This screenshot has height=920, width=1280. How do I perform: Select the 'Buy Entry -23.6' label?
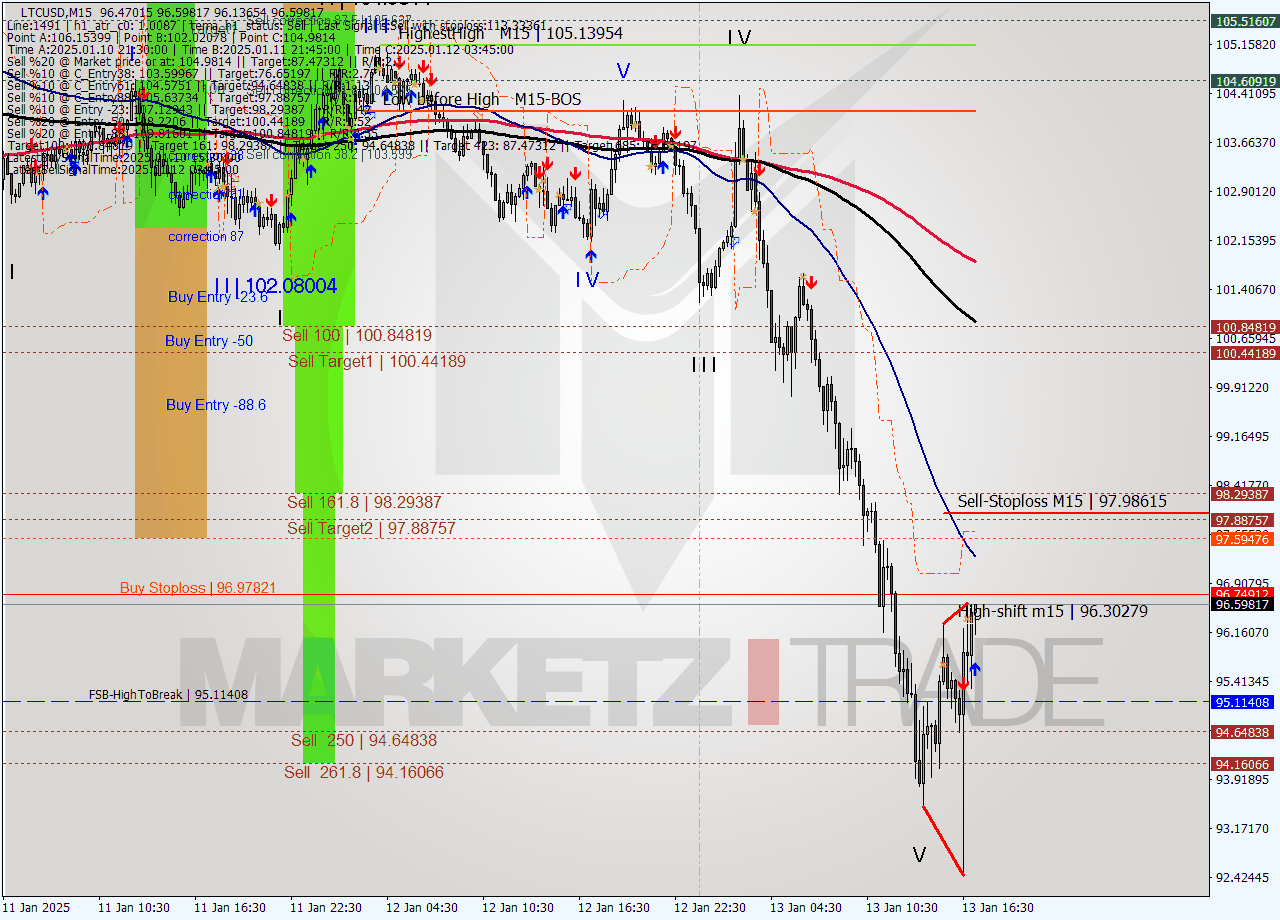coord(218,297)
